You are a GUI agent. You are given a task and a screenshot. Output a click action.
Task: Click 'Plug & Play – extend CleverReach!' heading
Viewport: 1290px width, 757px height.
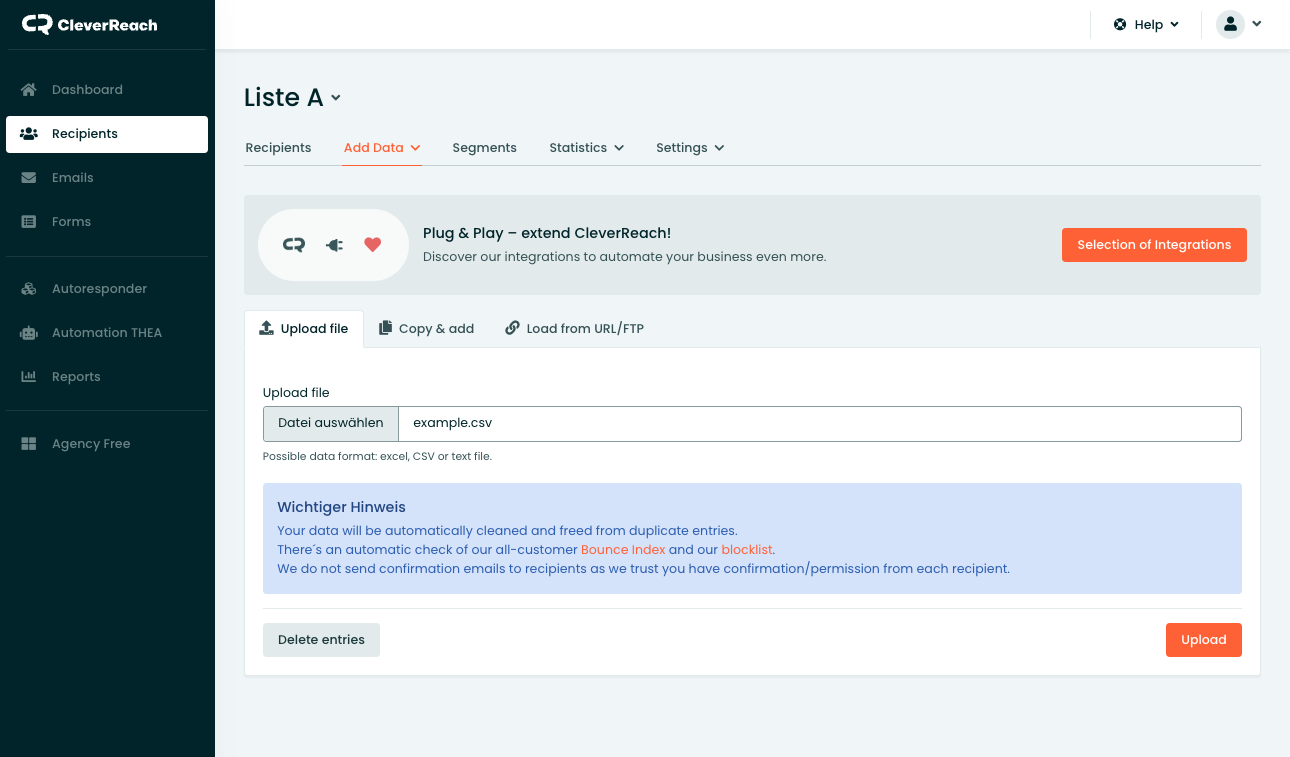[x=547, y=233]
